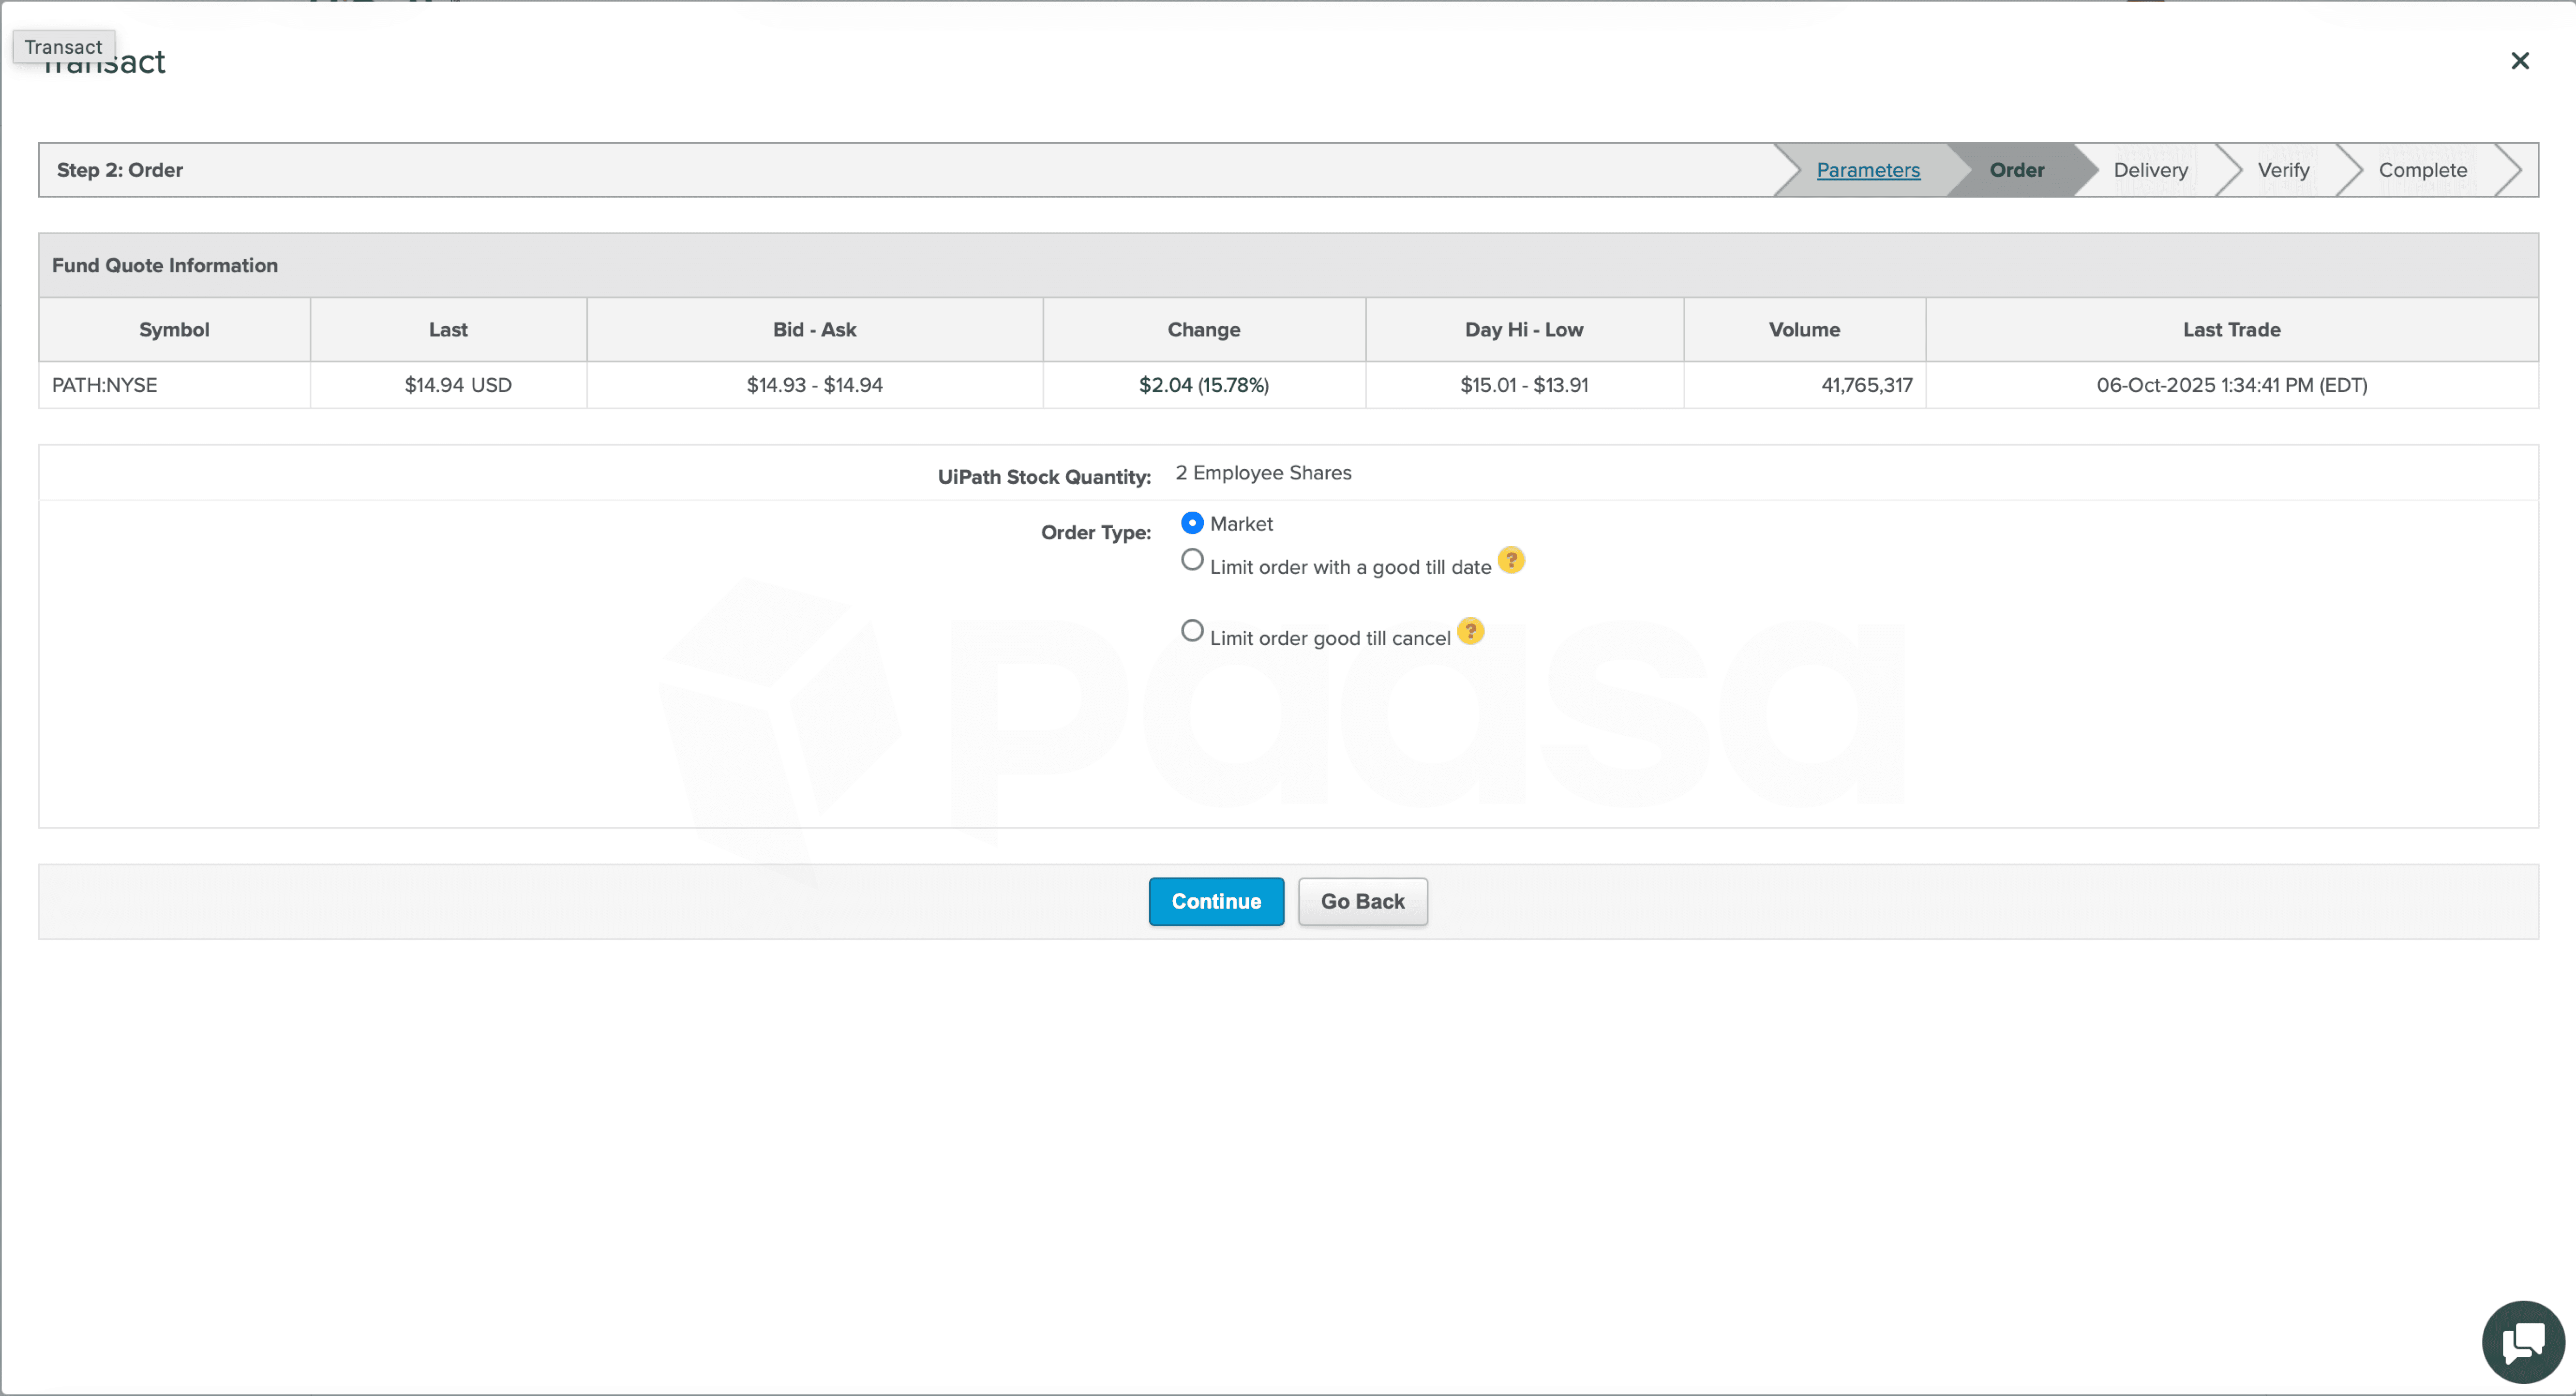Click the Order step in wizard
Viewport: 2576px width, 1396px height.
[x=2016, y=170]
